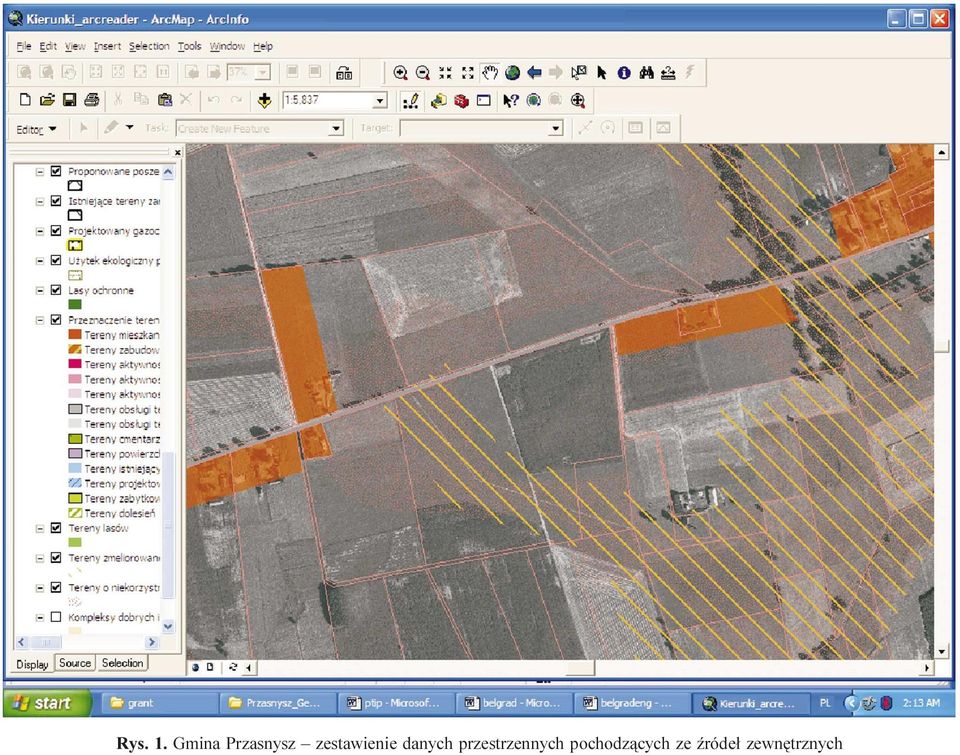Viewport: 960px width, 755px height.
Task: Uncheck the Lasy ochronne layer checkbox
Action: (x=56, y=290)
